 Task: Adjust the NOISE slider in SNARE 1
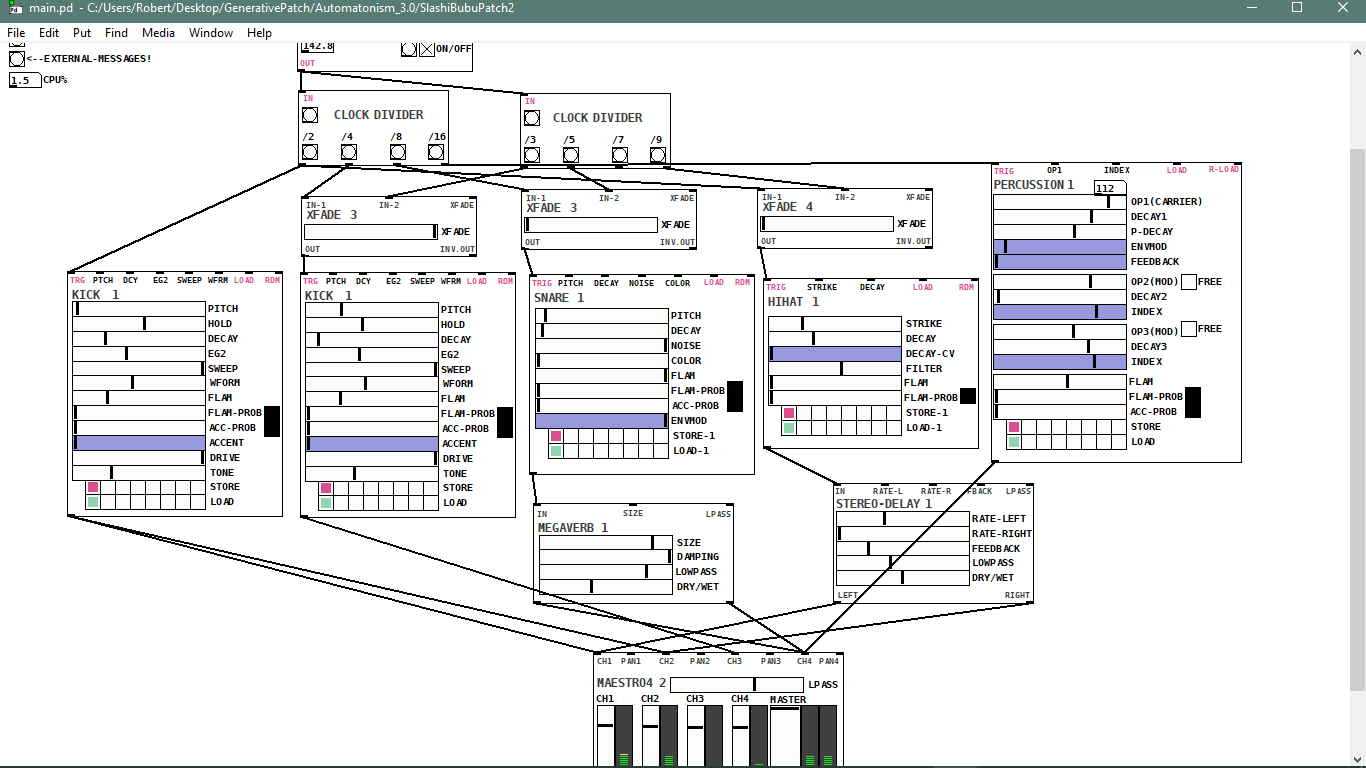(x=602, y=346)
